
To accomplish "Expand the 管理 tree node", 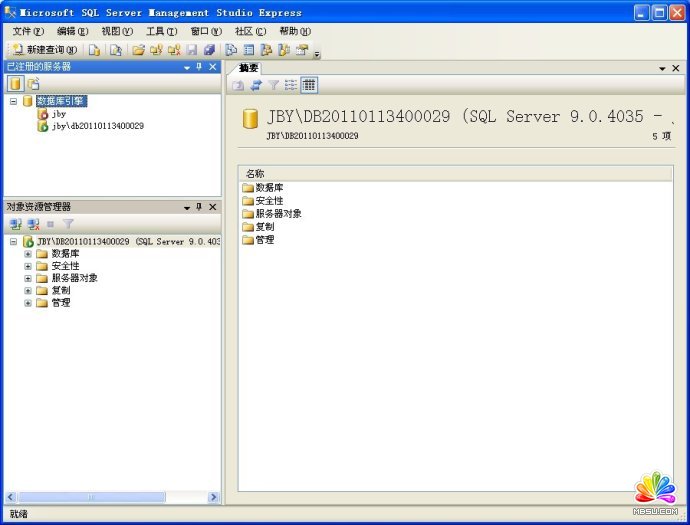I will 28,303.
